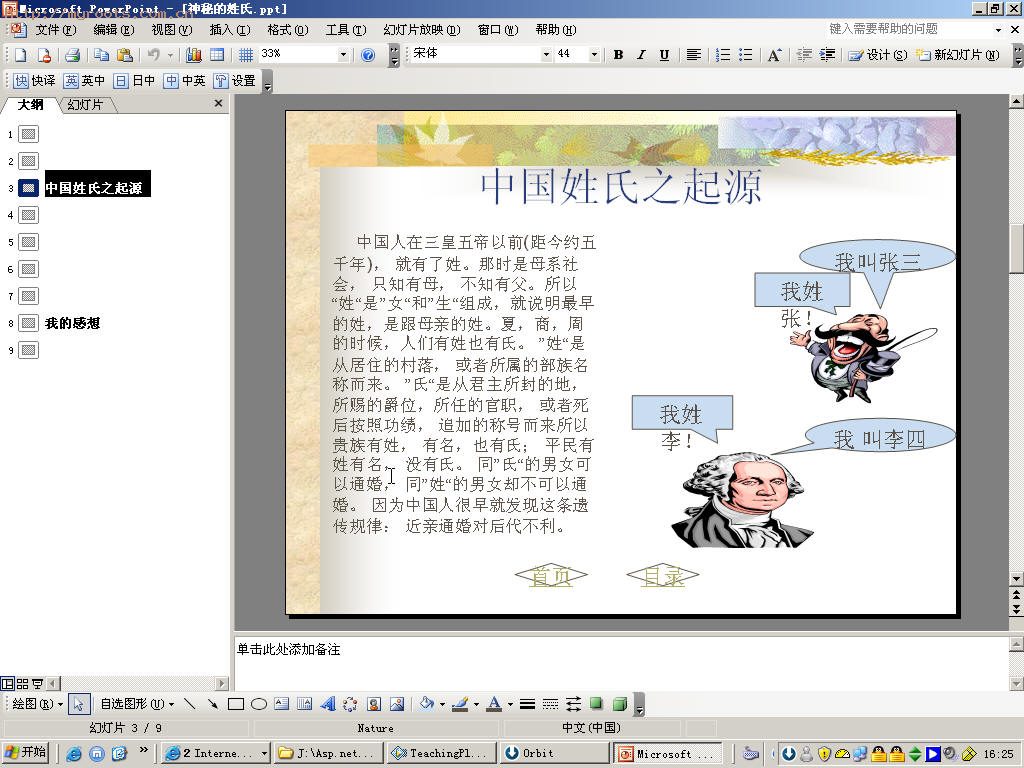Screen dimensions: 1024x768
Task: Insert a chart using the chart icon
Action: (x=194, y=55)
